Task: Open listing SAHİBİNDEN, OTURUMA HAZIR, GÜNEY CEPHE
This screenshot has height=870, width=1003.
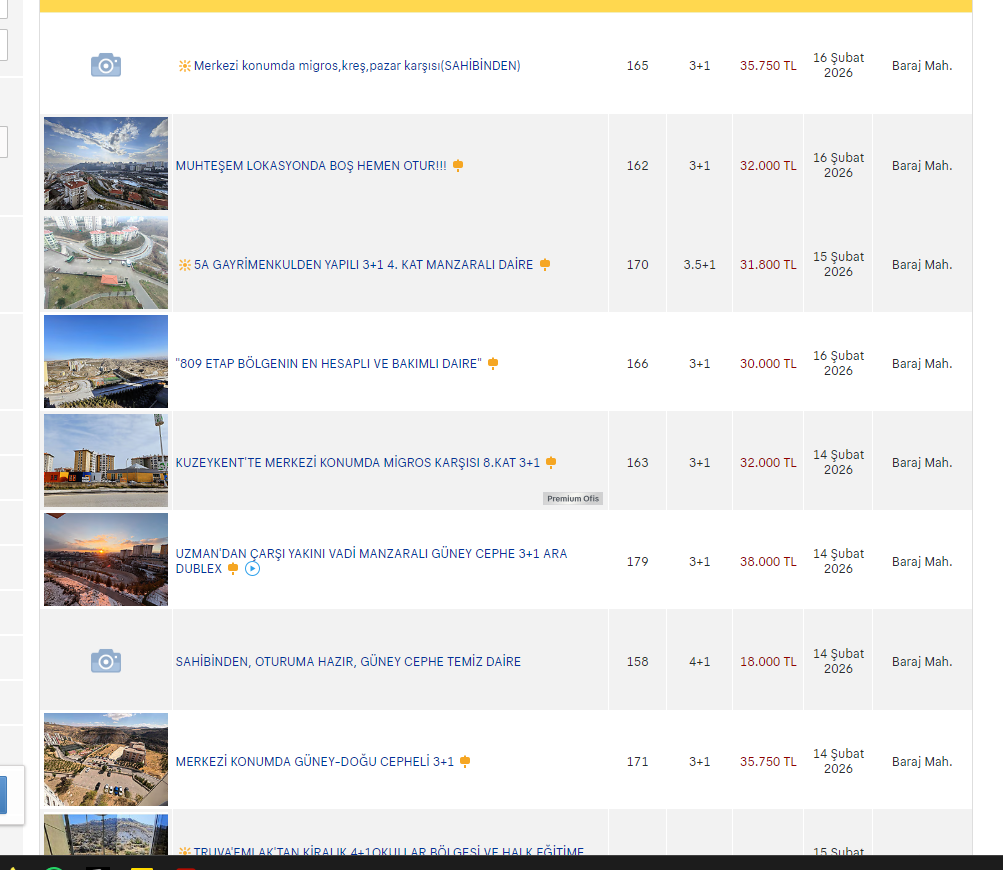Action: click(348, 661)
